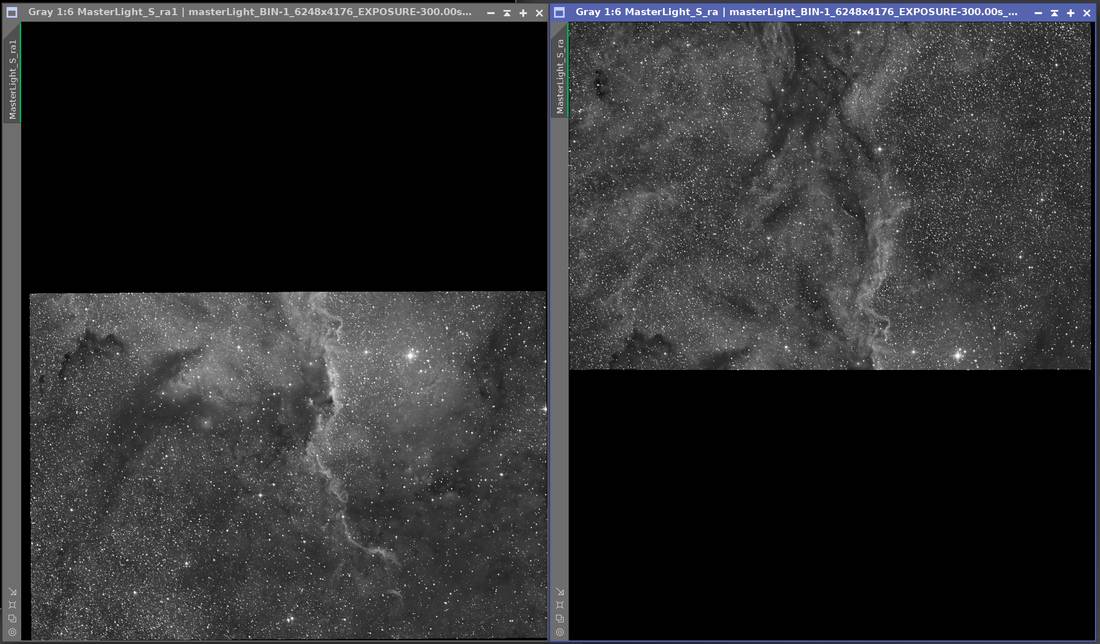
Task: Click the circular target icon in MasterLight_S_ra window
Action: point(559,631)
